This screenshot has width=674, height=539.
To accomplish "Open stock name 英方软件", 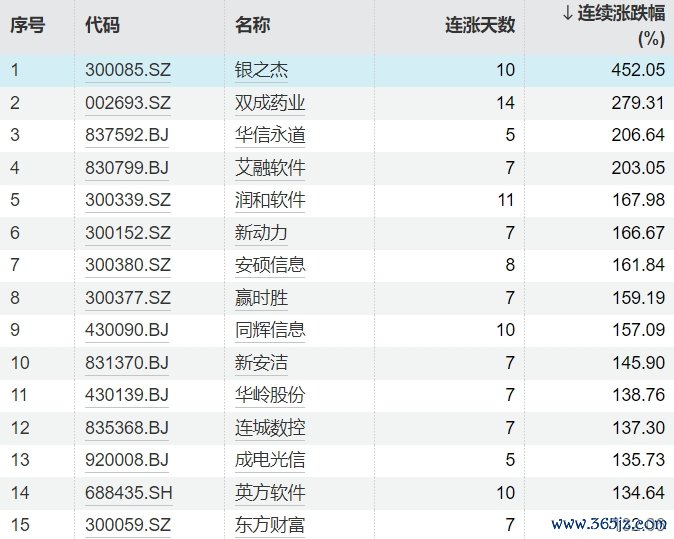I will pos(270,493).
